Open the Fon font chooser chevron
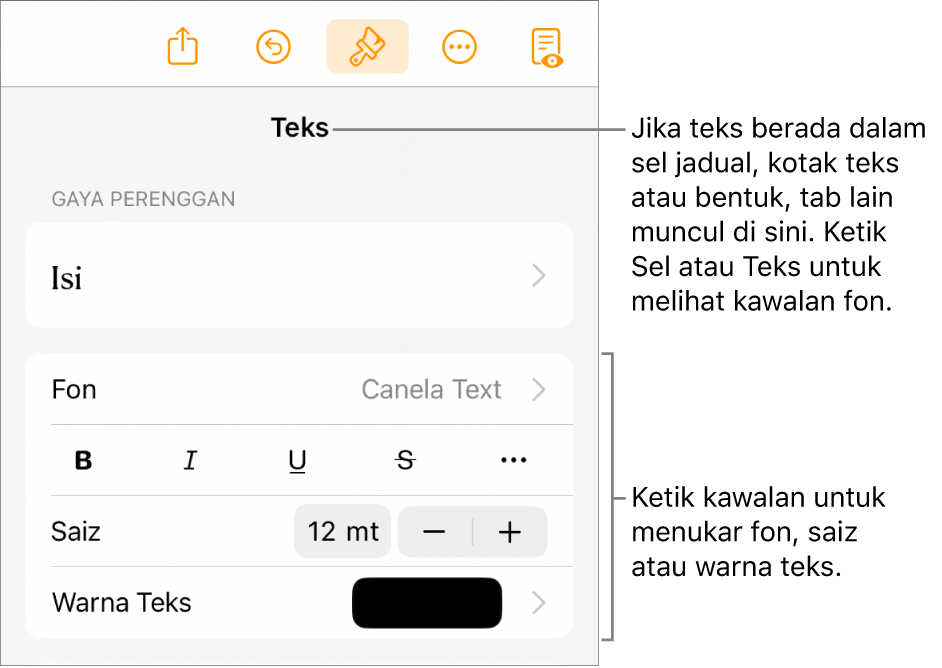The width and height of the screenshot is (942, 668). pos(539,389)
